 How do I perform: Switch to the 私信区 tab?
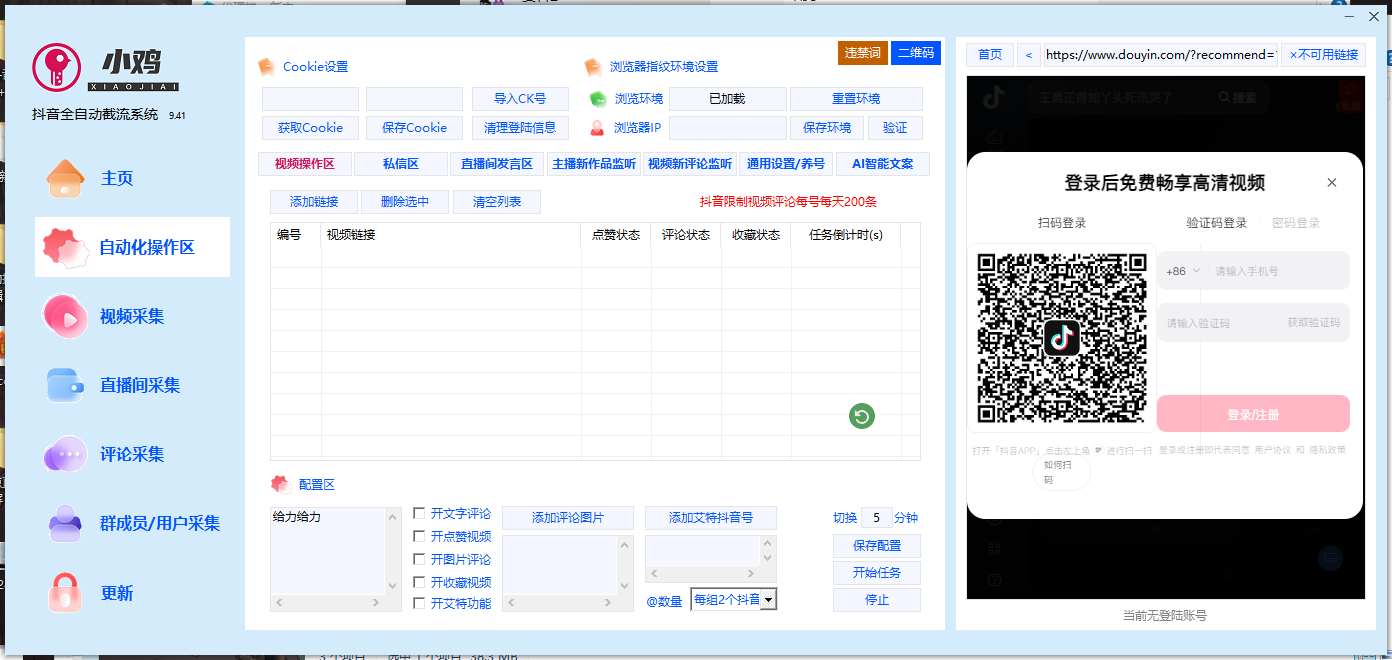pyautogui.click(x=400, y=164)
